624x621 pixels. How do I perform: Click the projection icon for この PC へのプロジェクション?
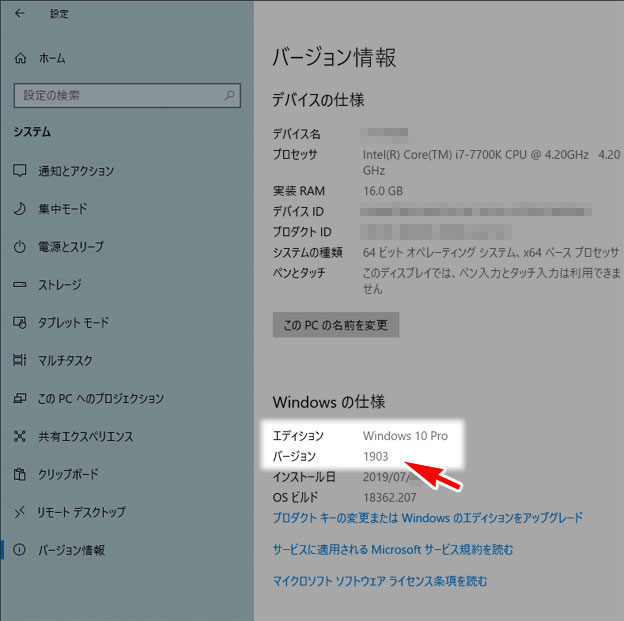point(20,398)
